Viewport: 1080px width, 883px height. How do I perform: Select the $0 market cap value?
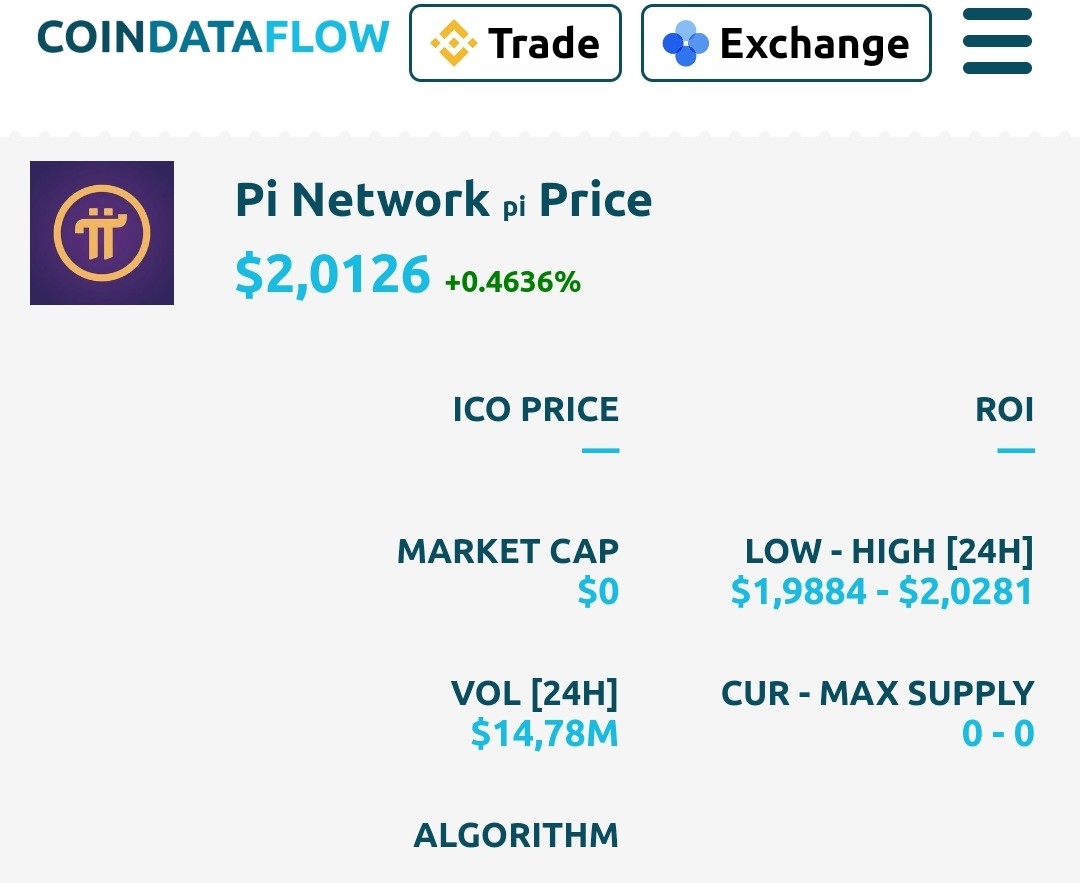click(598, 592)
